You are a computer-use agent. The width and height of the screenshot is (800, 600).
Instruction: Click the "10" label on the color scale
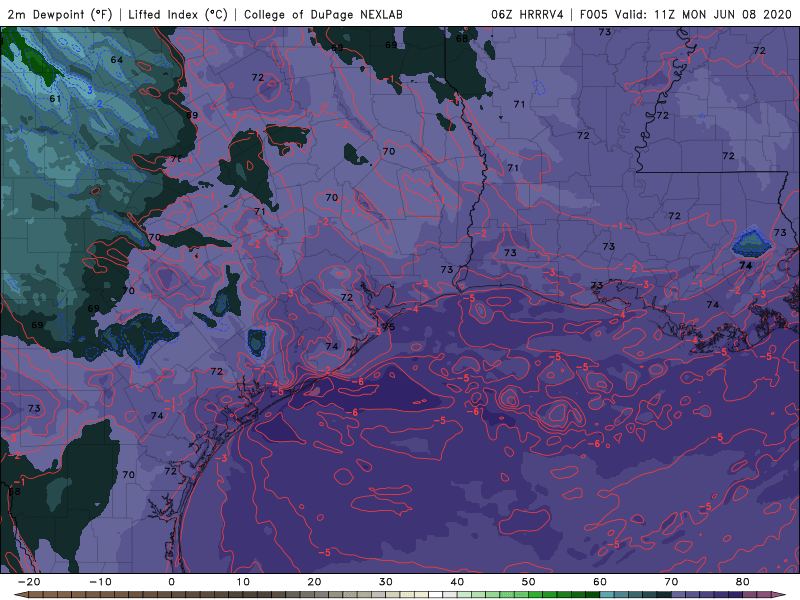[x=243, y=582]
